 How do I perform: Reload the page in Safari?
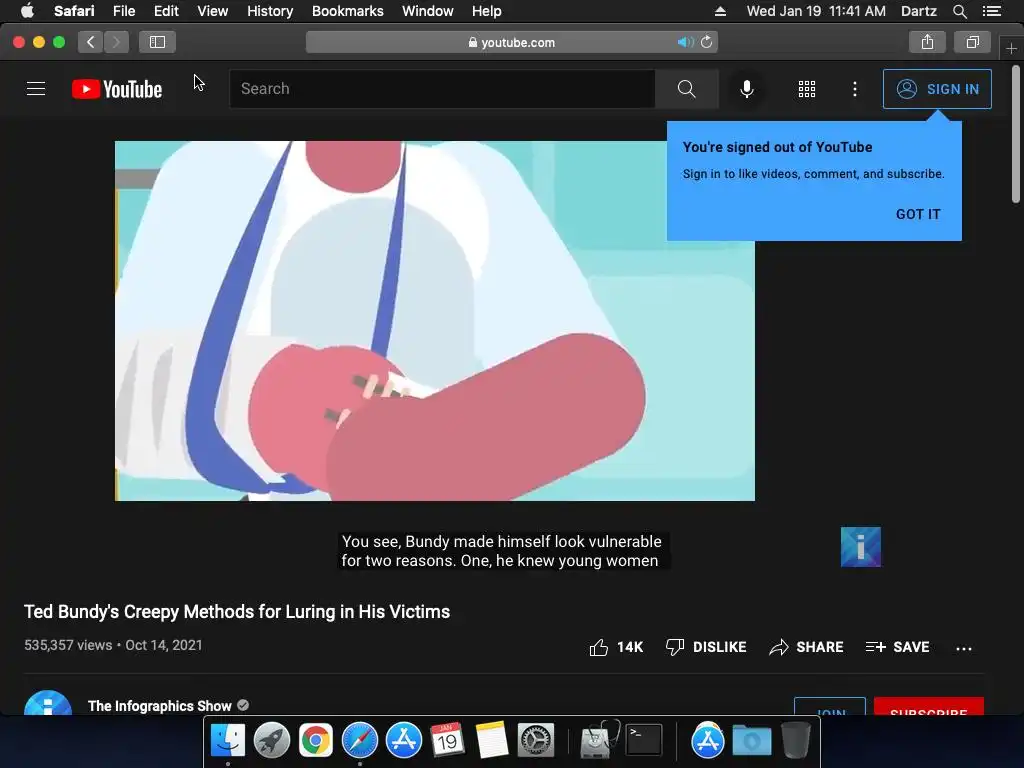[707, 42]
